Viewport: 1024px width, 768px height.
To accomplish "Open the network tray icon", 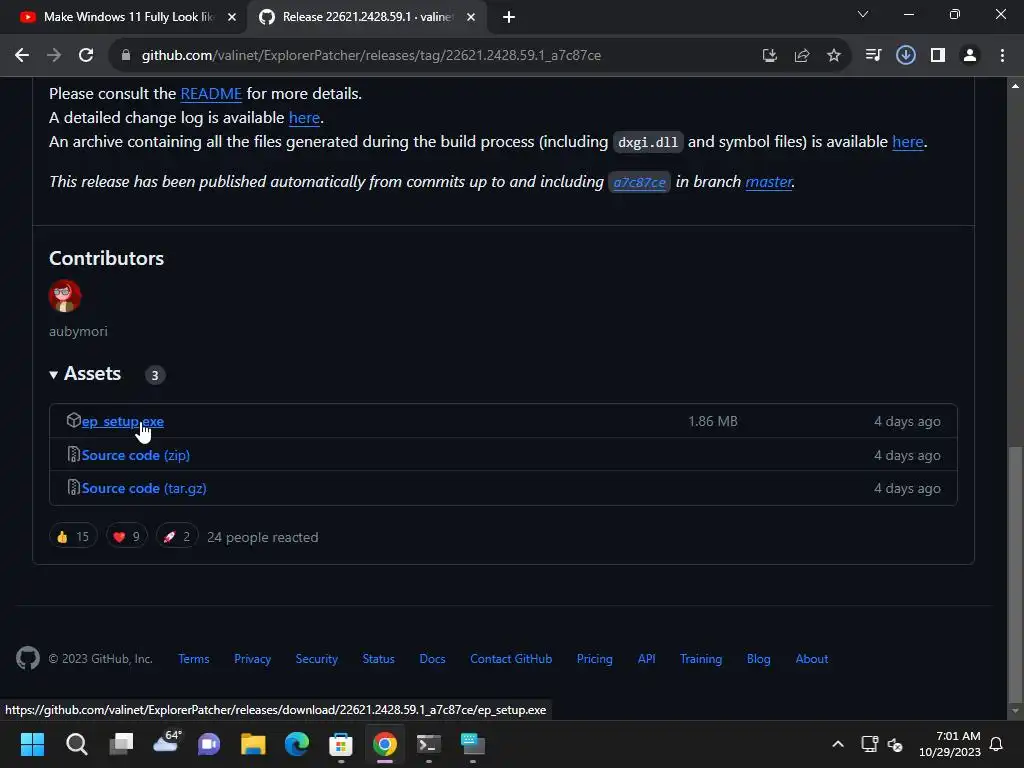I will tap(869, 744).
